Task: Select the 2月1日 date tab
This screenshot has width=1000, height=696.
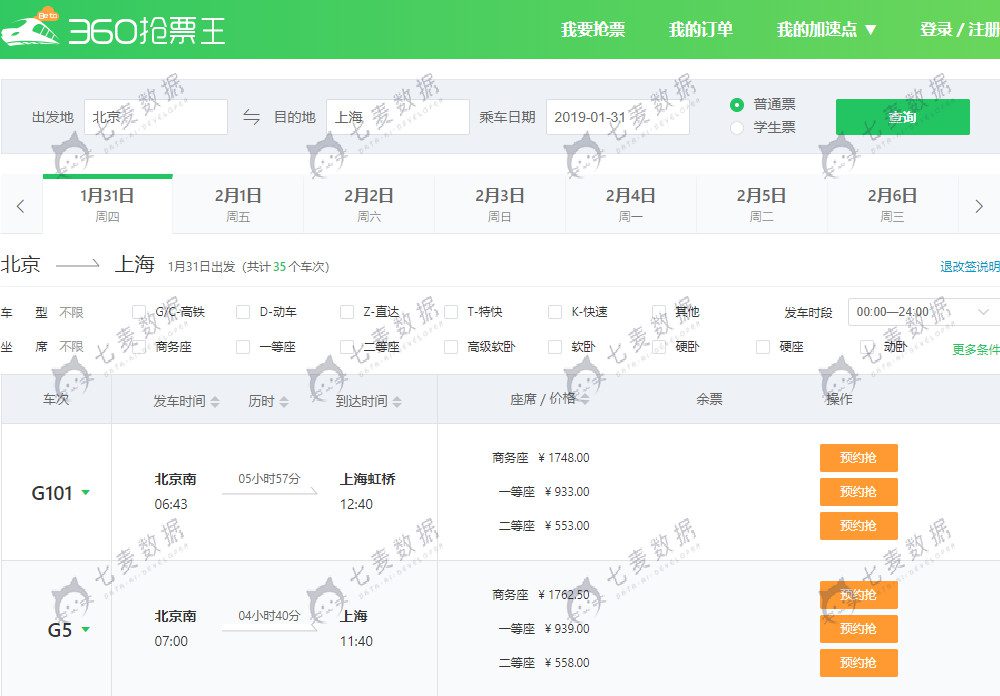Action: [x=238, y=205]
